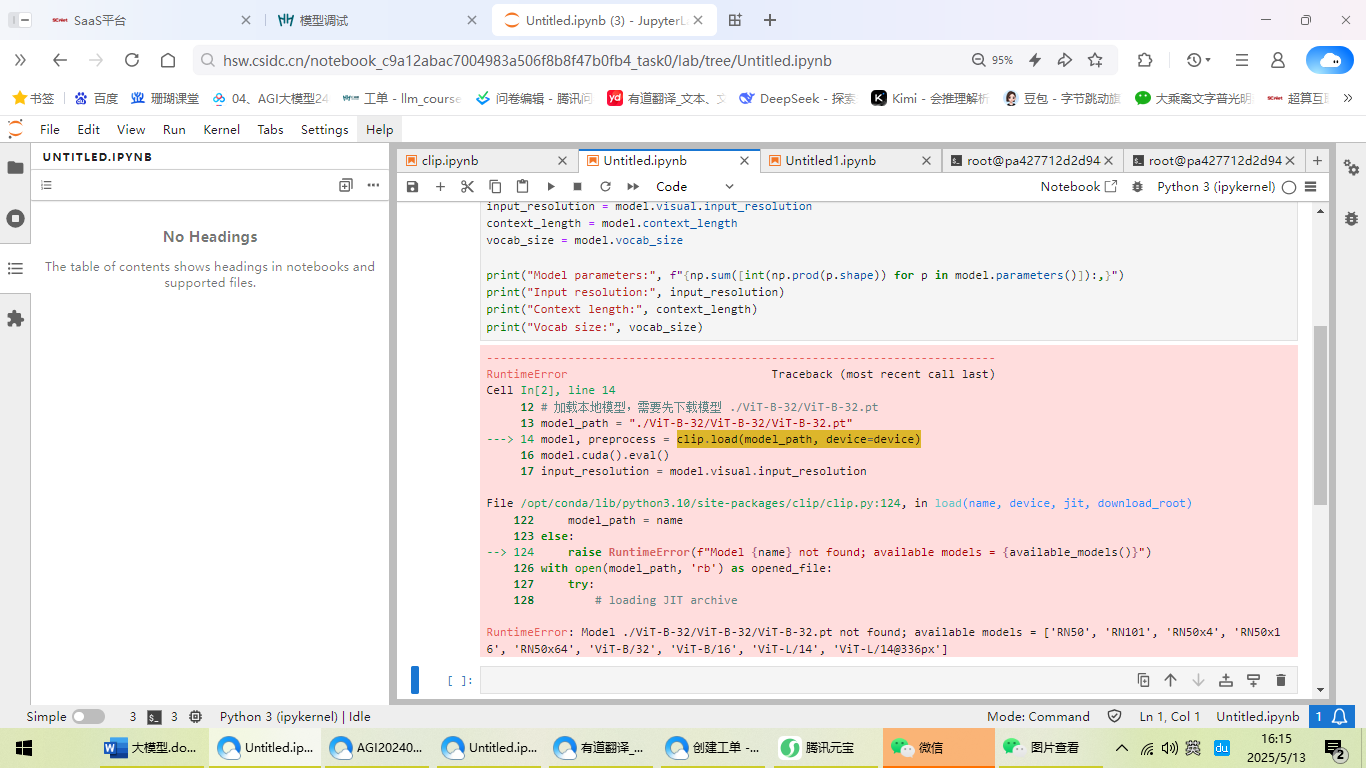The image size is (1366, 768).
Task: Switch to the clip.ipynb tab
Action: tap(450, 160)
